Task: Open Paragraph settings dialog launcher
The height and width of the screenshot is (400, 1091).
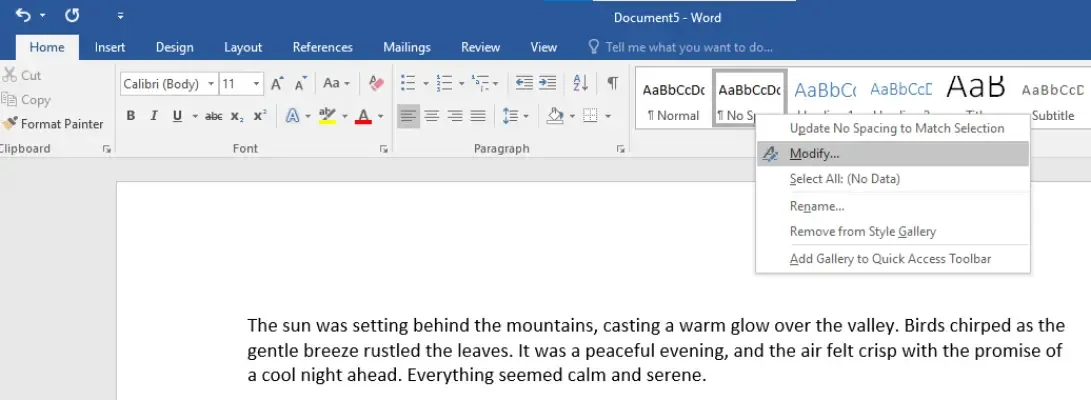Action: 621,149
